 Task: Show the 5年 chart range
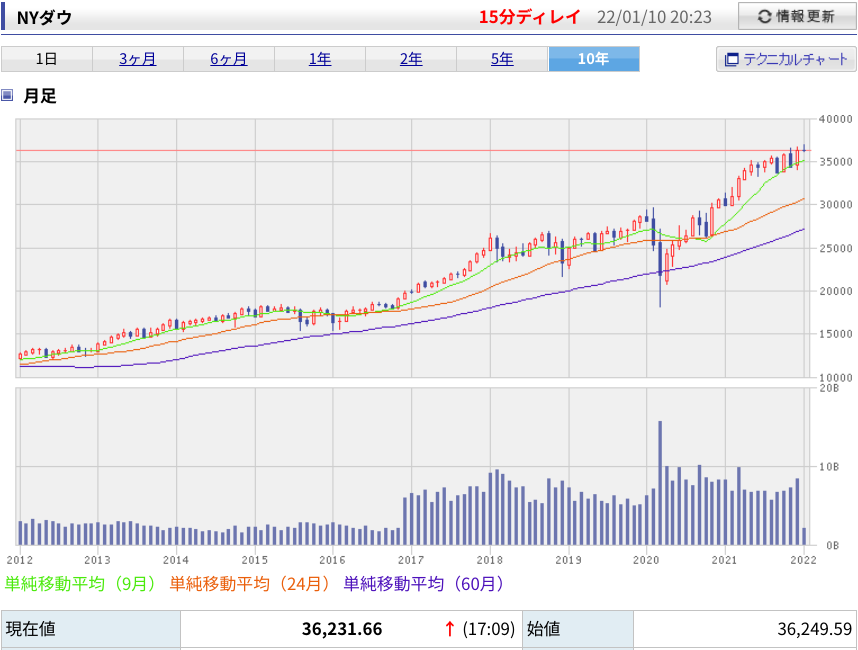tap(502, 59)
